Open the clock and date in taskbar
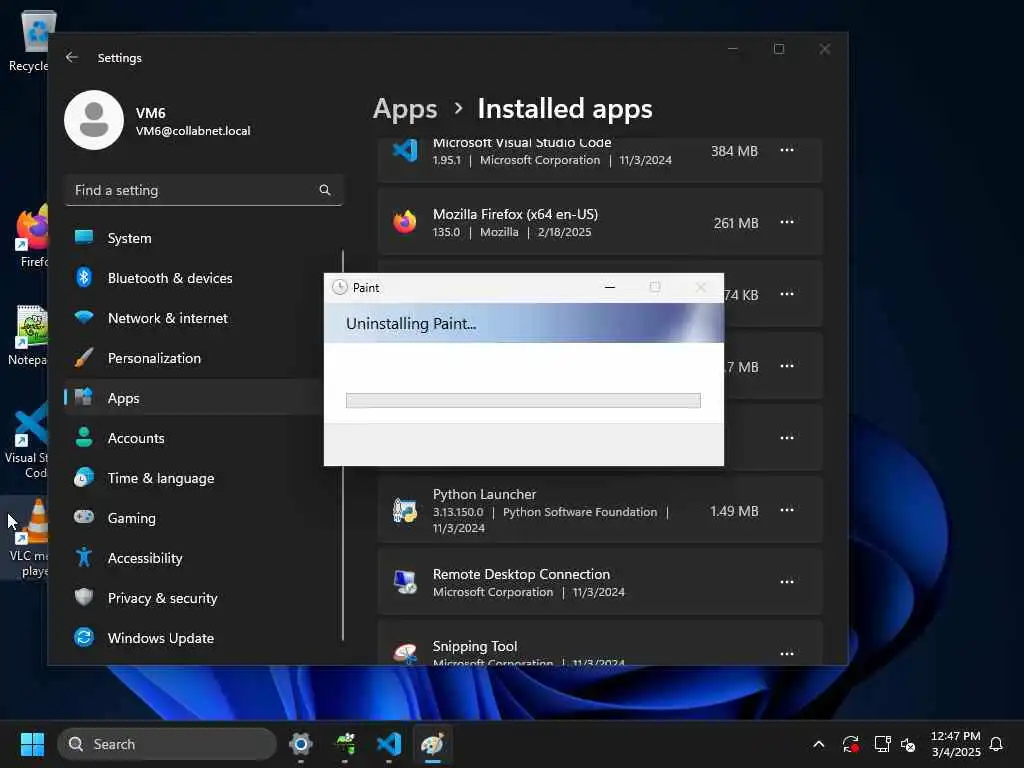The width and height of the screenshot is (1024, 768). [x=955, y=744]
